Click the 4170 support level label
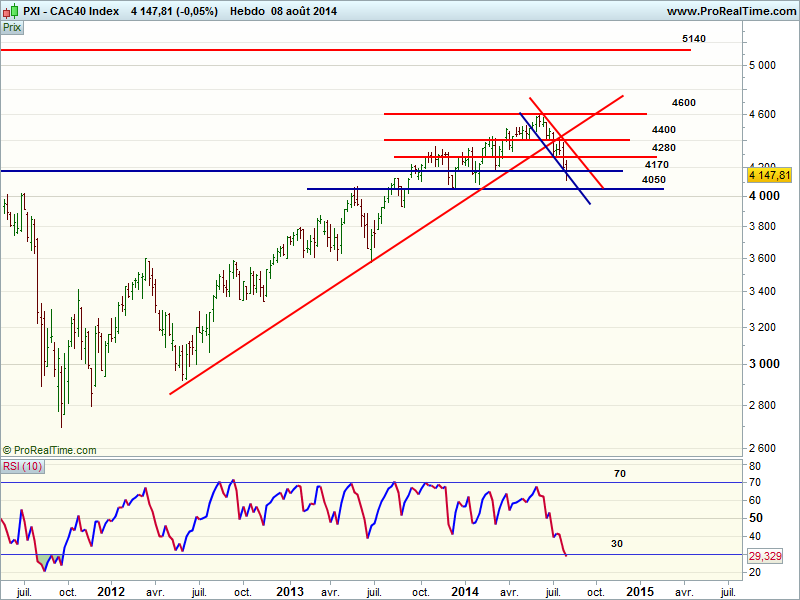Screen dimensions: 800x600 tap(657, 164)
